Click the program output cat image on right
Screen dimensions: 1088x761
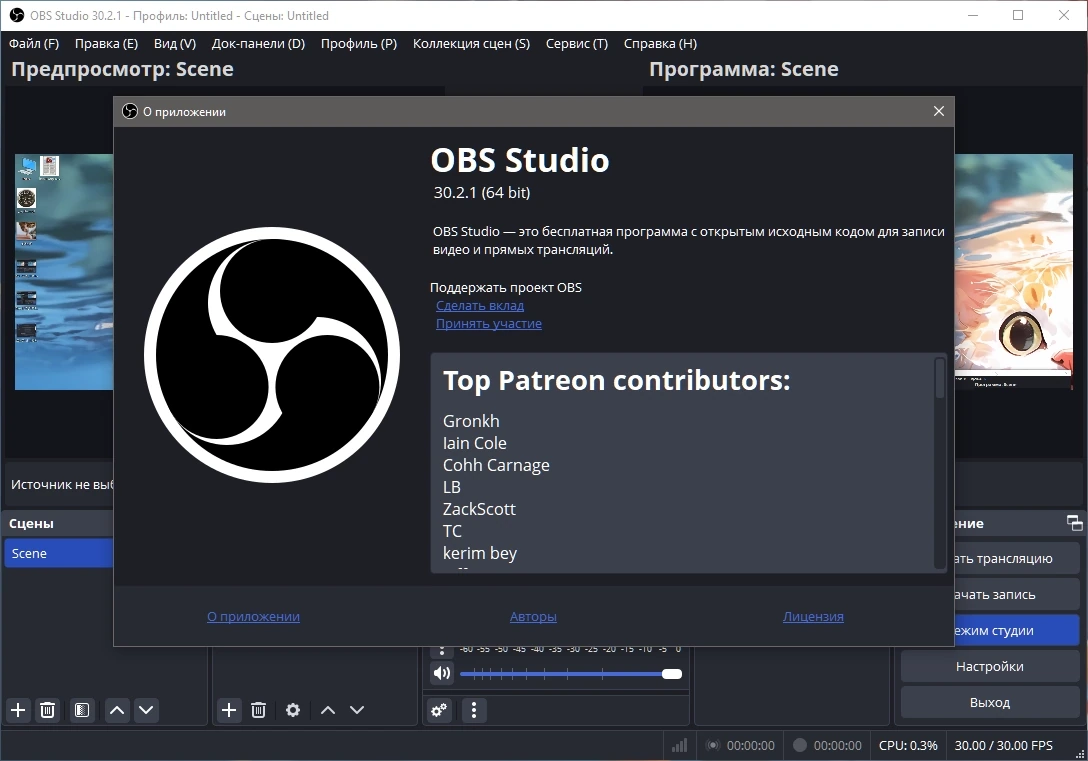pos(1014,271)
